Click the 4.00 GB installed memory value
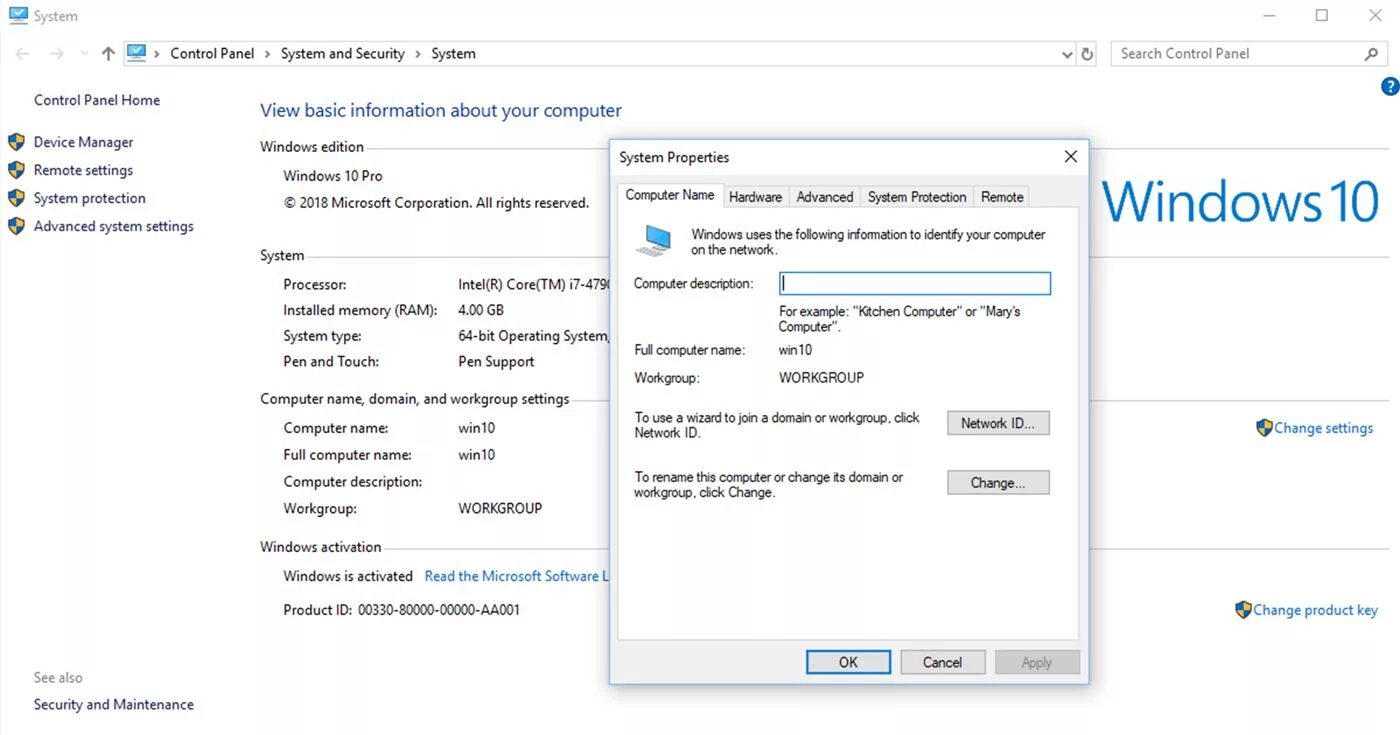1400x735 pixels. (x=481, y=310)
